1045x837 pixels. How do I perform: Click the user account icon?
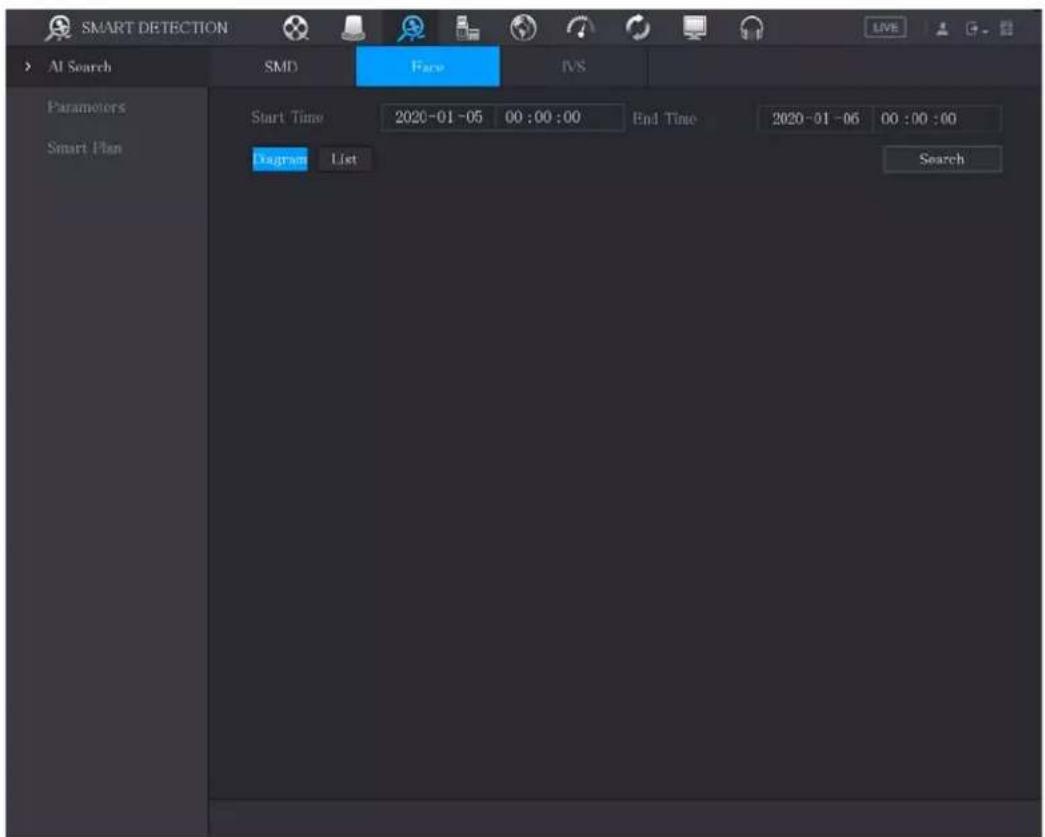(942, 29)
